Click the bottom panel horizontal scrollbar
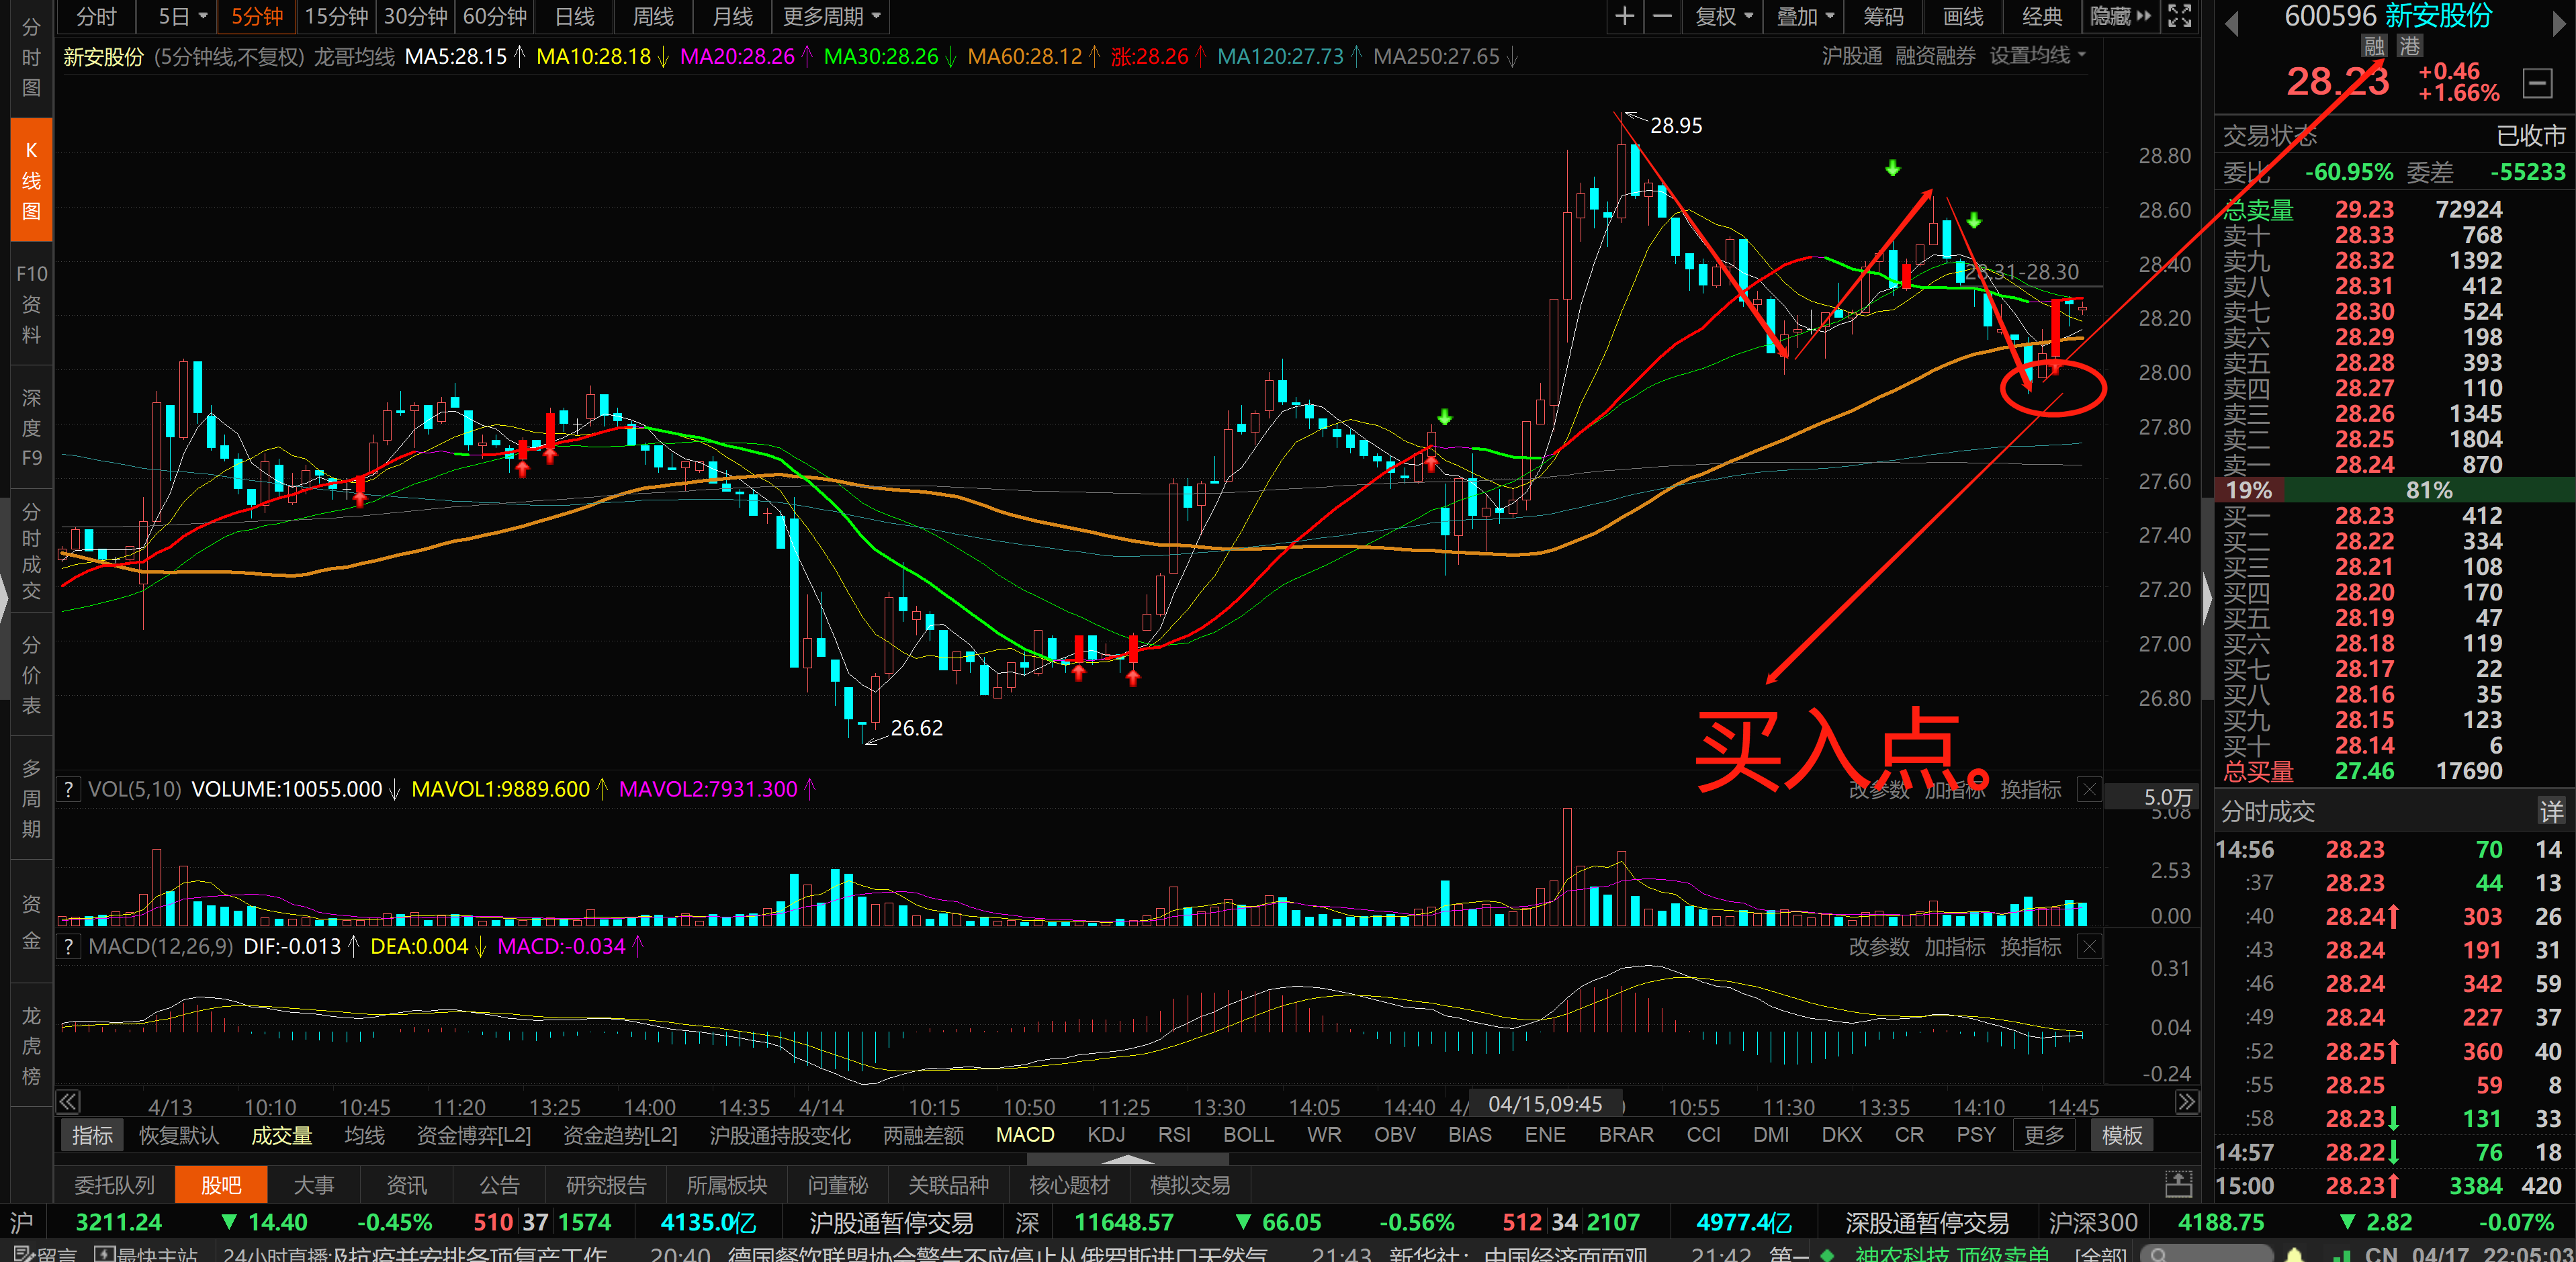2576x1262 pixels. [x=1127, y=1160]
